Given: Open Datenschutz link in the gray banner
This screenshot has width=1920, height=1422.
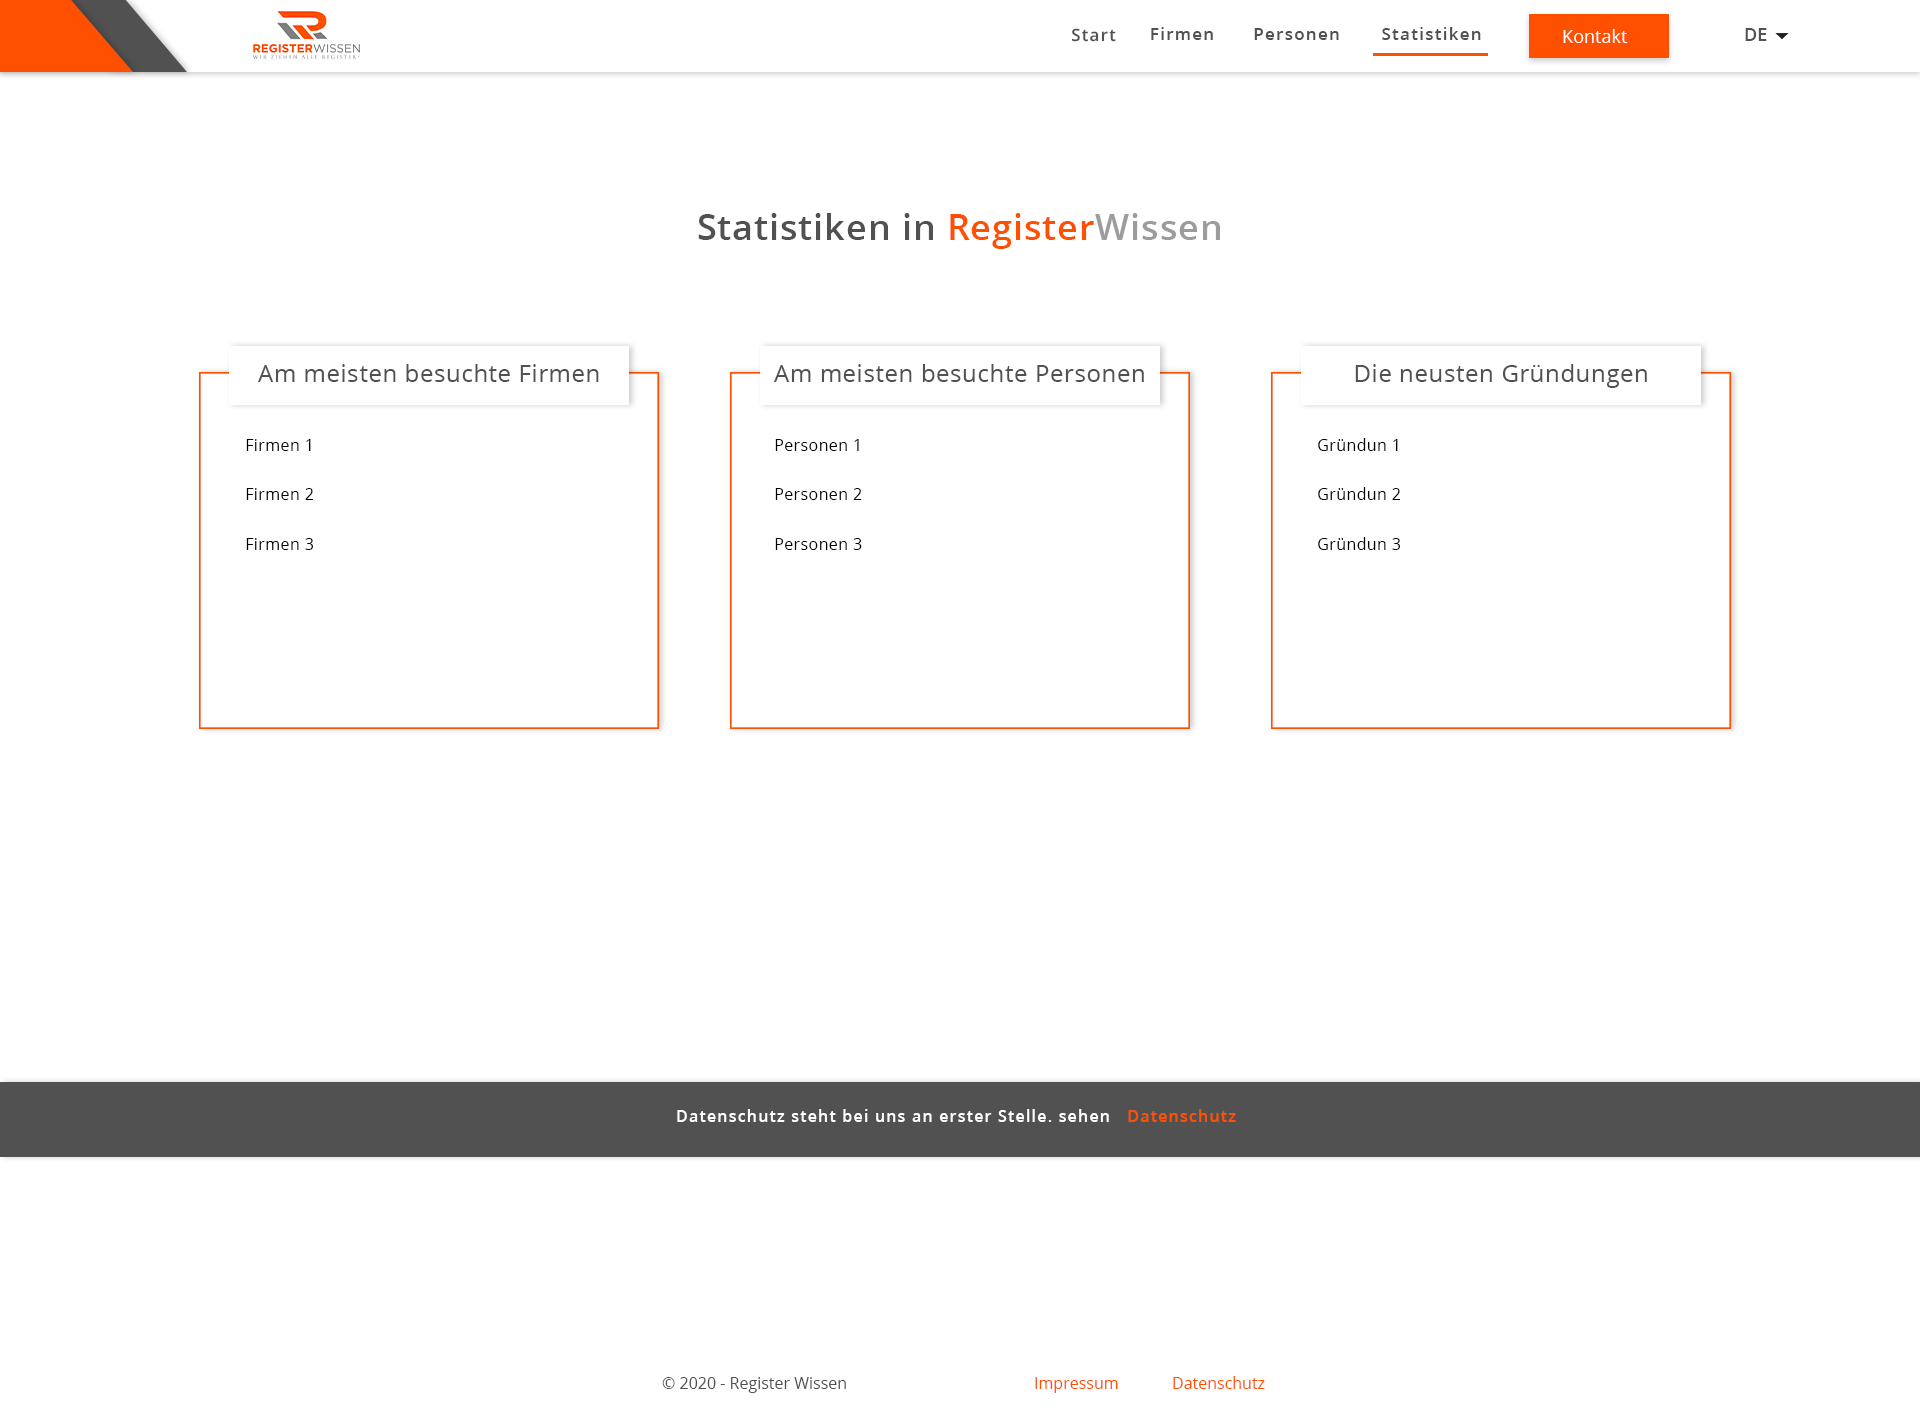Looking at the screenshot, I should tap(1181, 1116).
